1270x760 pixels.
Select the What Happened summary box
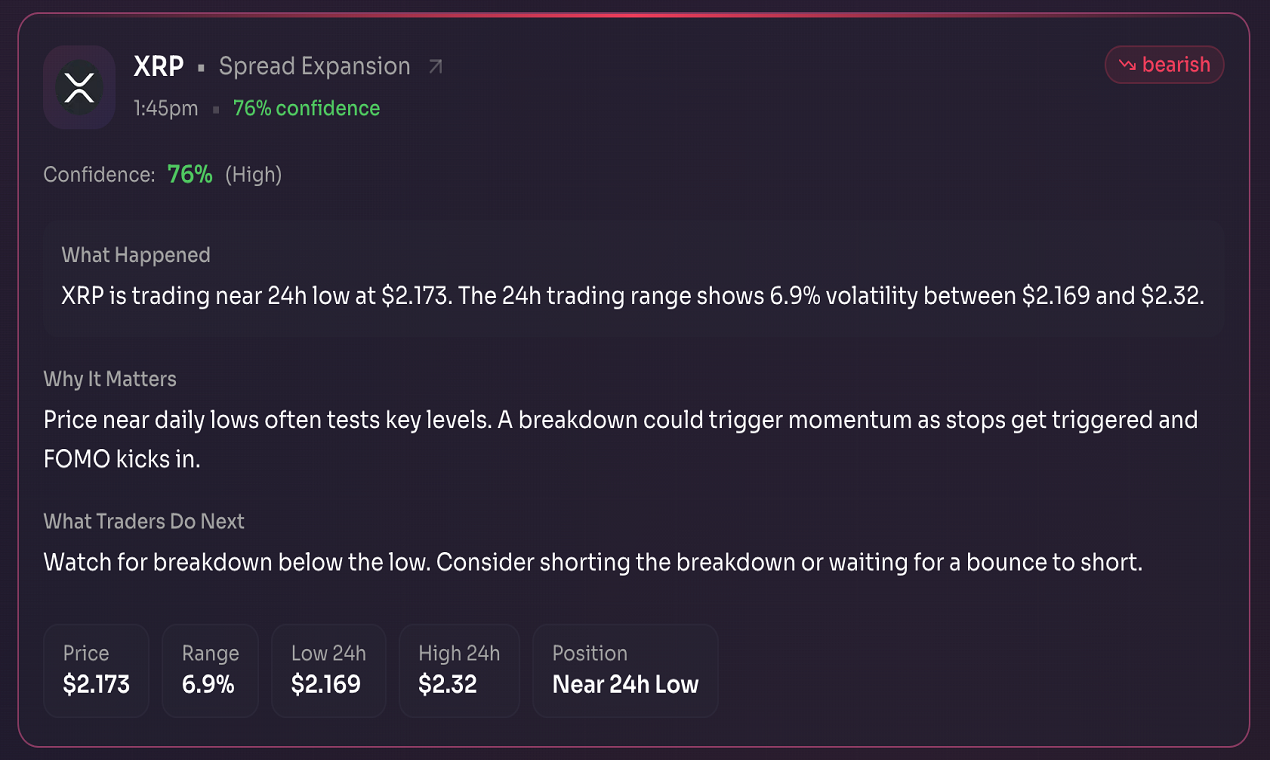click(x=632, y=277)
